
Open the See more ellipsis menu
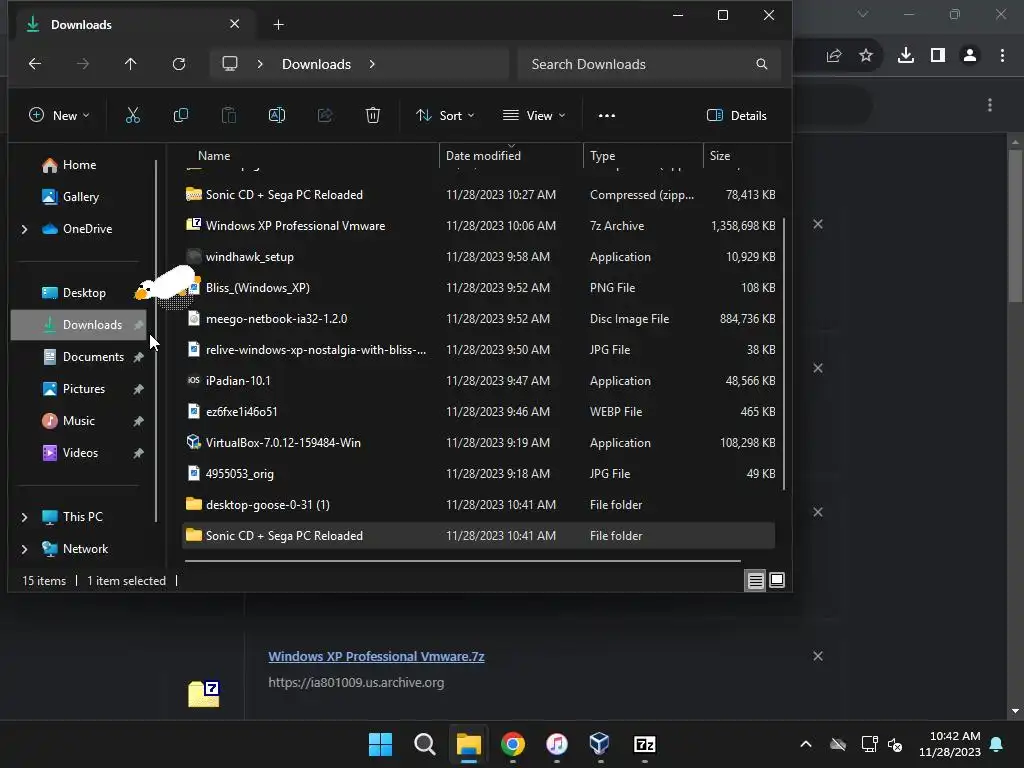607,116
